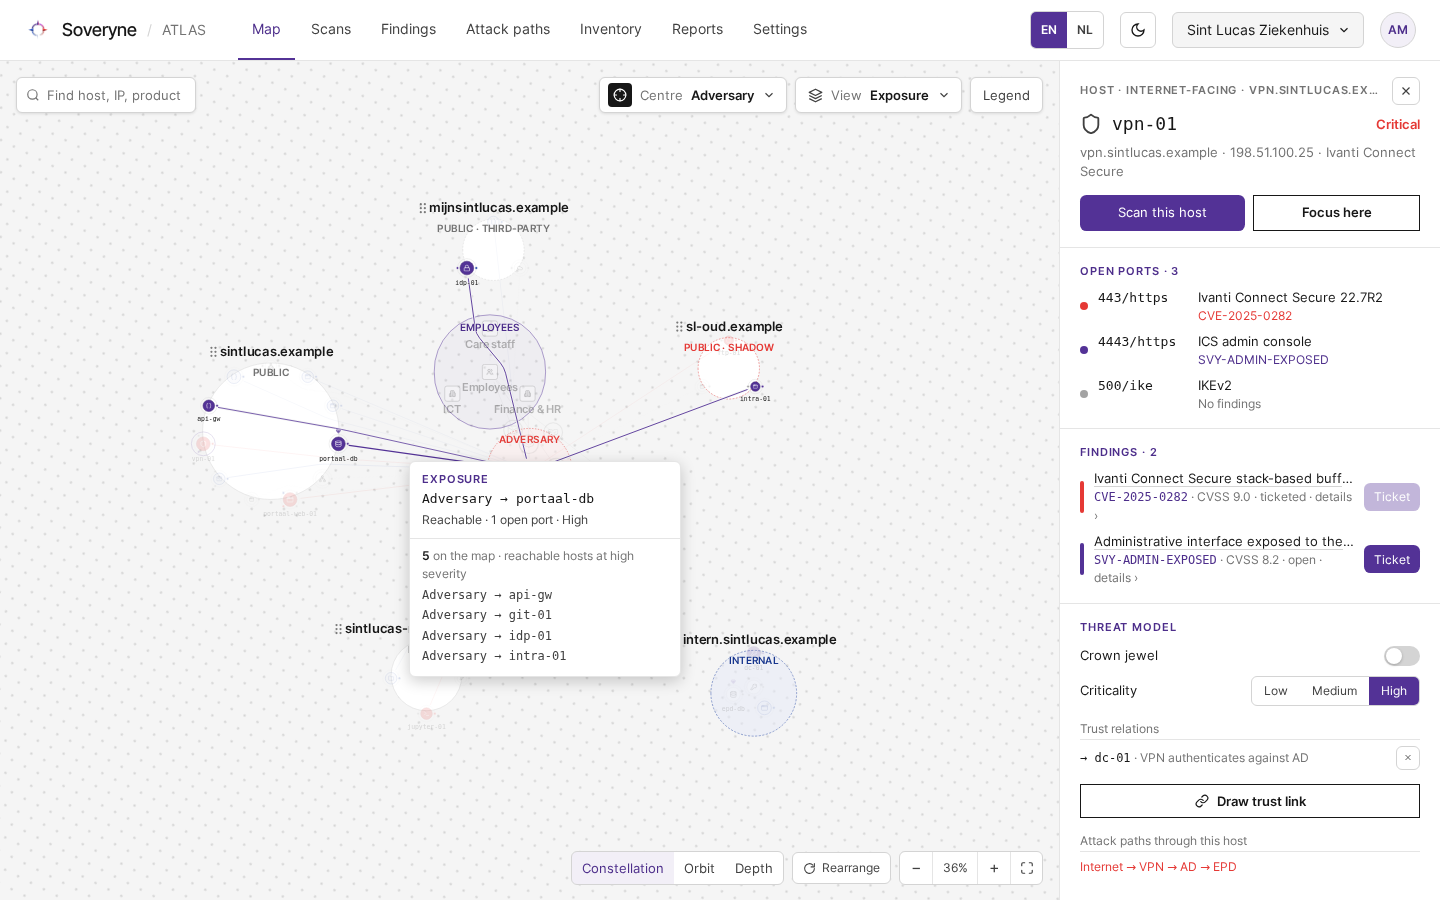The width and height of the screenshot is (1440, 900).
Task: Switch language to NL
Action: (x=1085, y=30)
